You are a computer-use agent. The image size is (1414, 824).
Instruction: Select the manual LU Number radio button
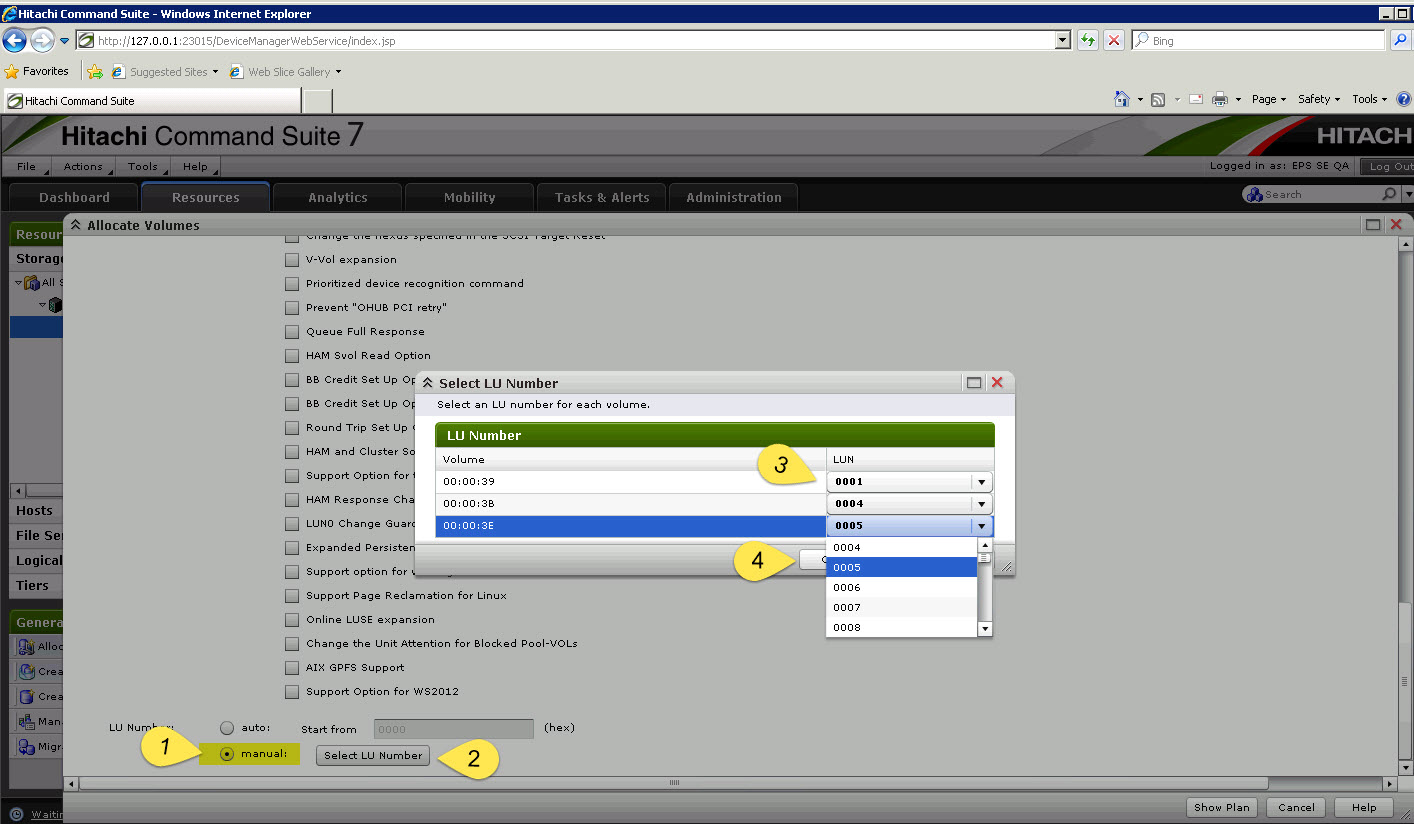[227, 754]
